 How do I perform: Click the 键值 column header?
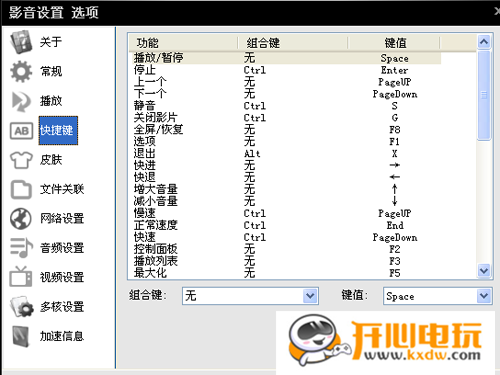(394, 43)
